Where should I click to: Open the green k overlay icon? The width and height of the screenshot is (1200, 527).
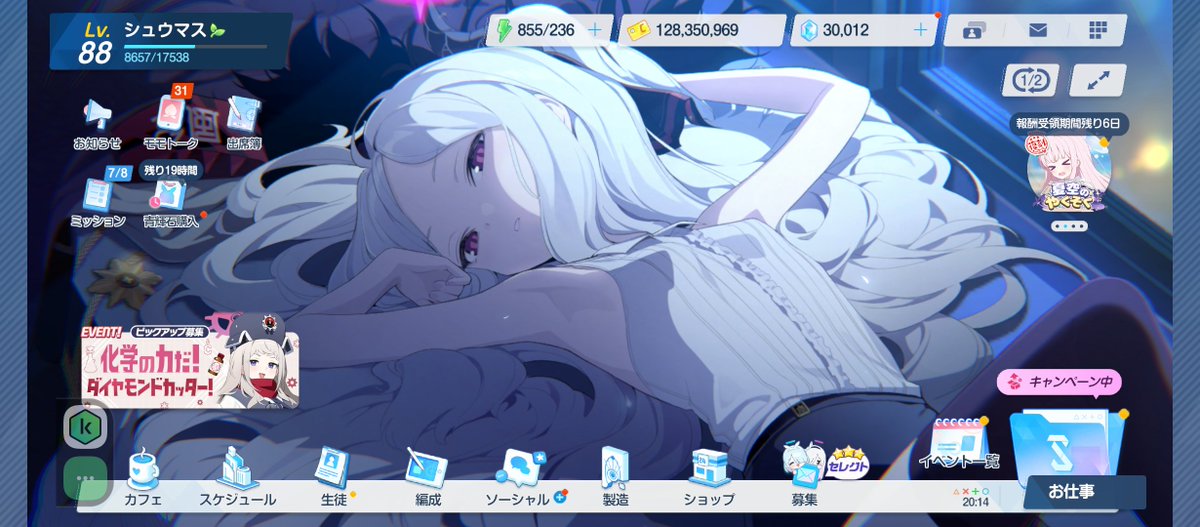86,428
